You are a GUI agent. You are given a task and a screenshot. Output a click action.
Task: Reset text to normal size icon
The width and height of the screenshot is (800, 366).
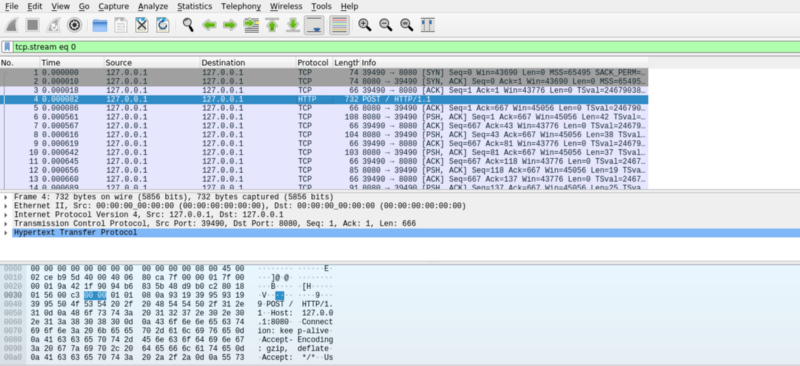[x=406, y=25]
